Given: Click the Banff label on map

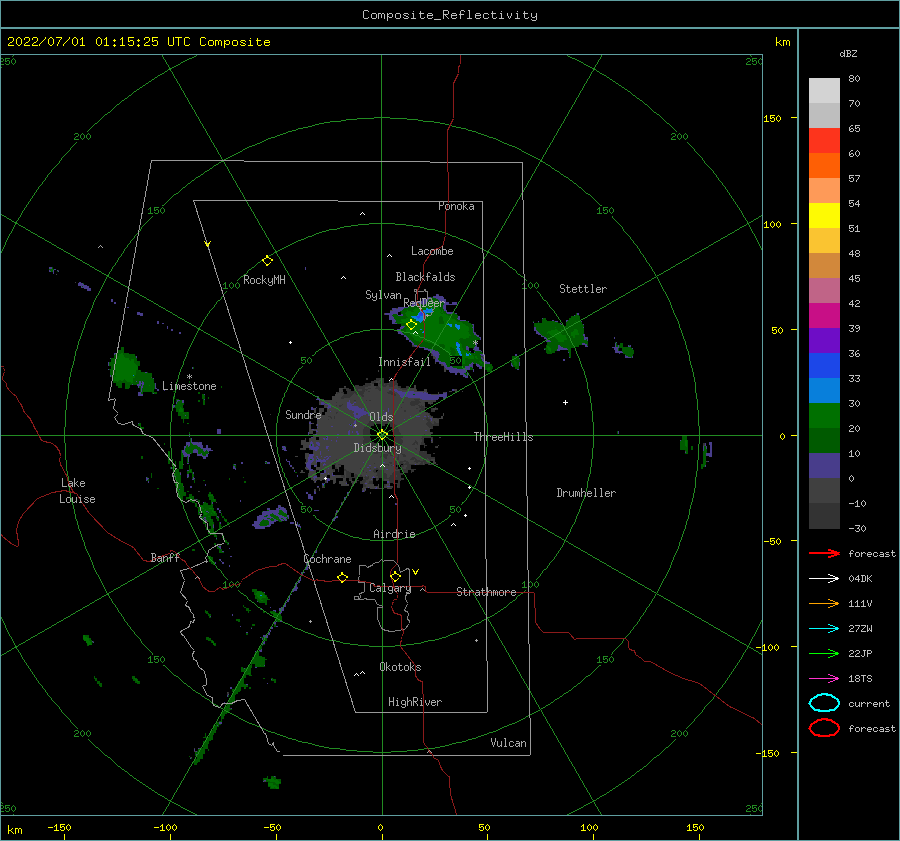Looking at the screenshot, I should [165, 557].
